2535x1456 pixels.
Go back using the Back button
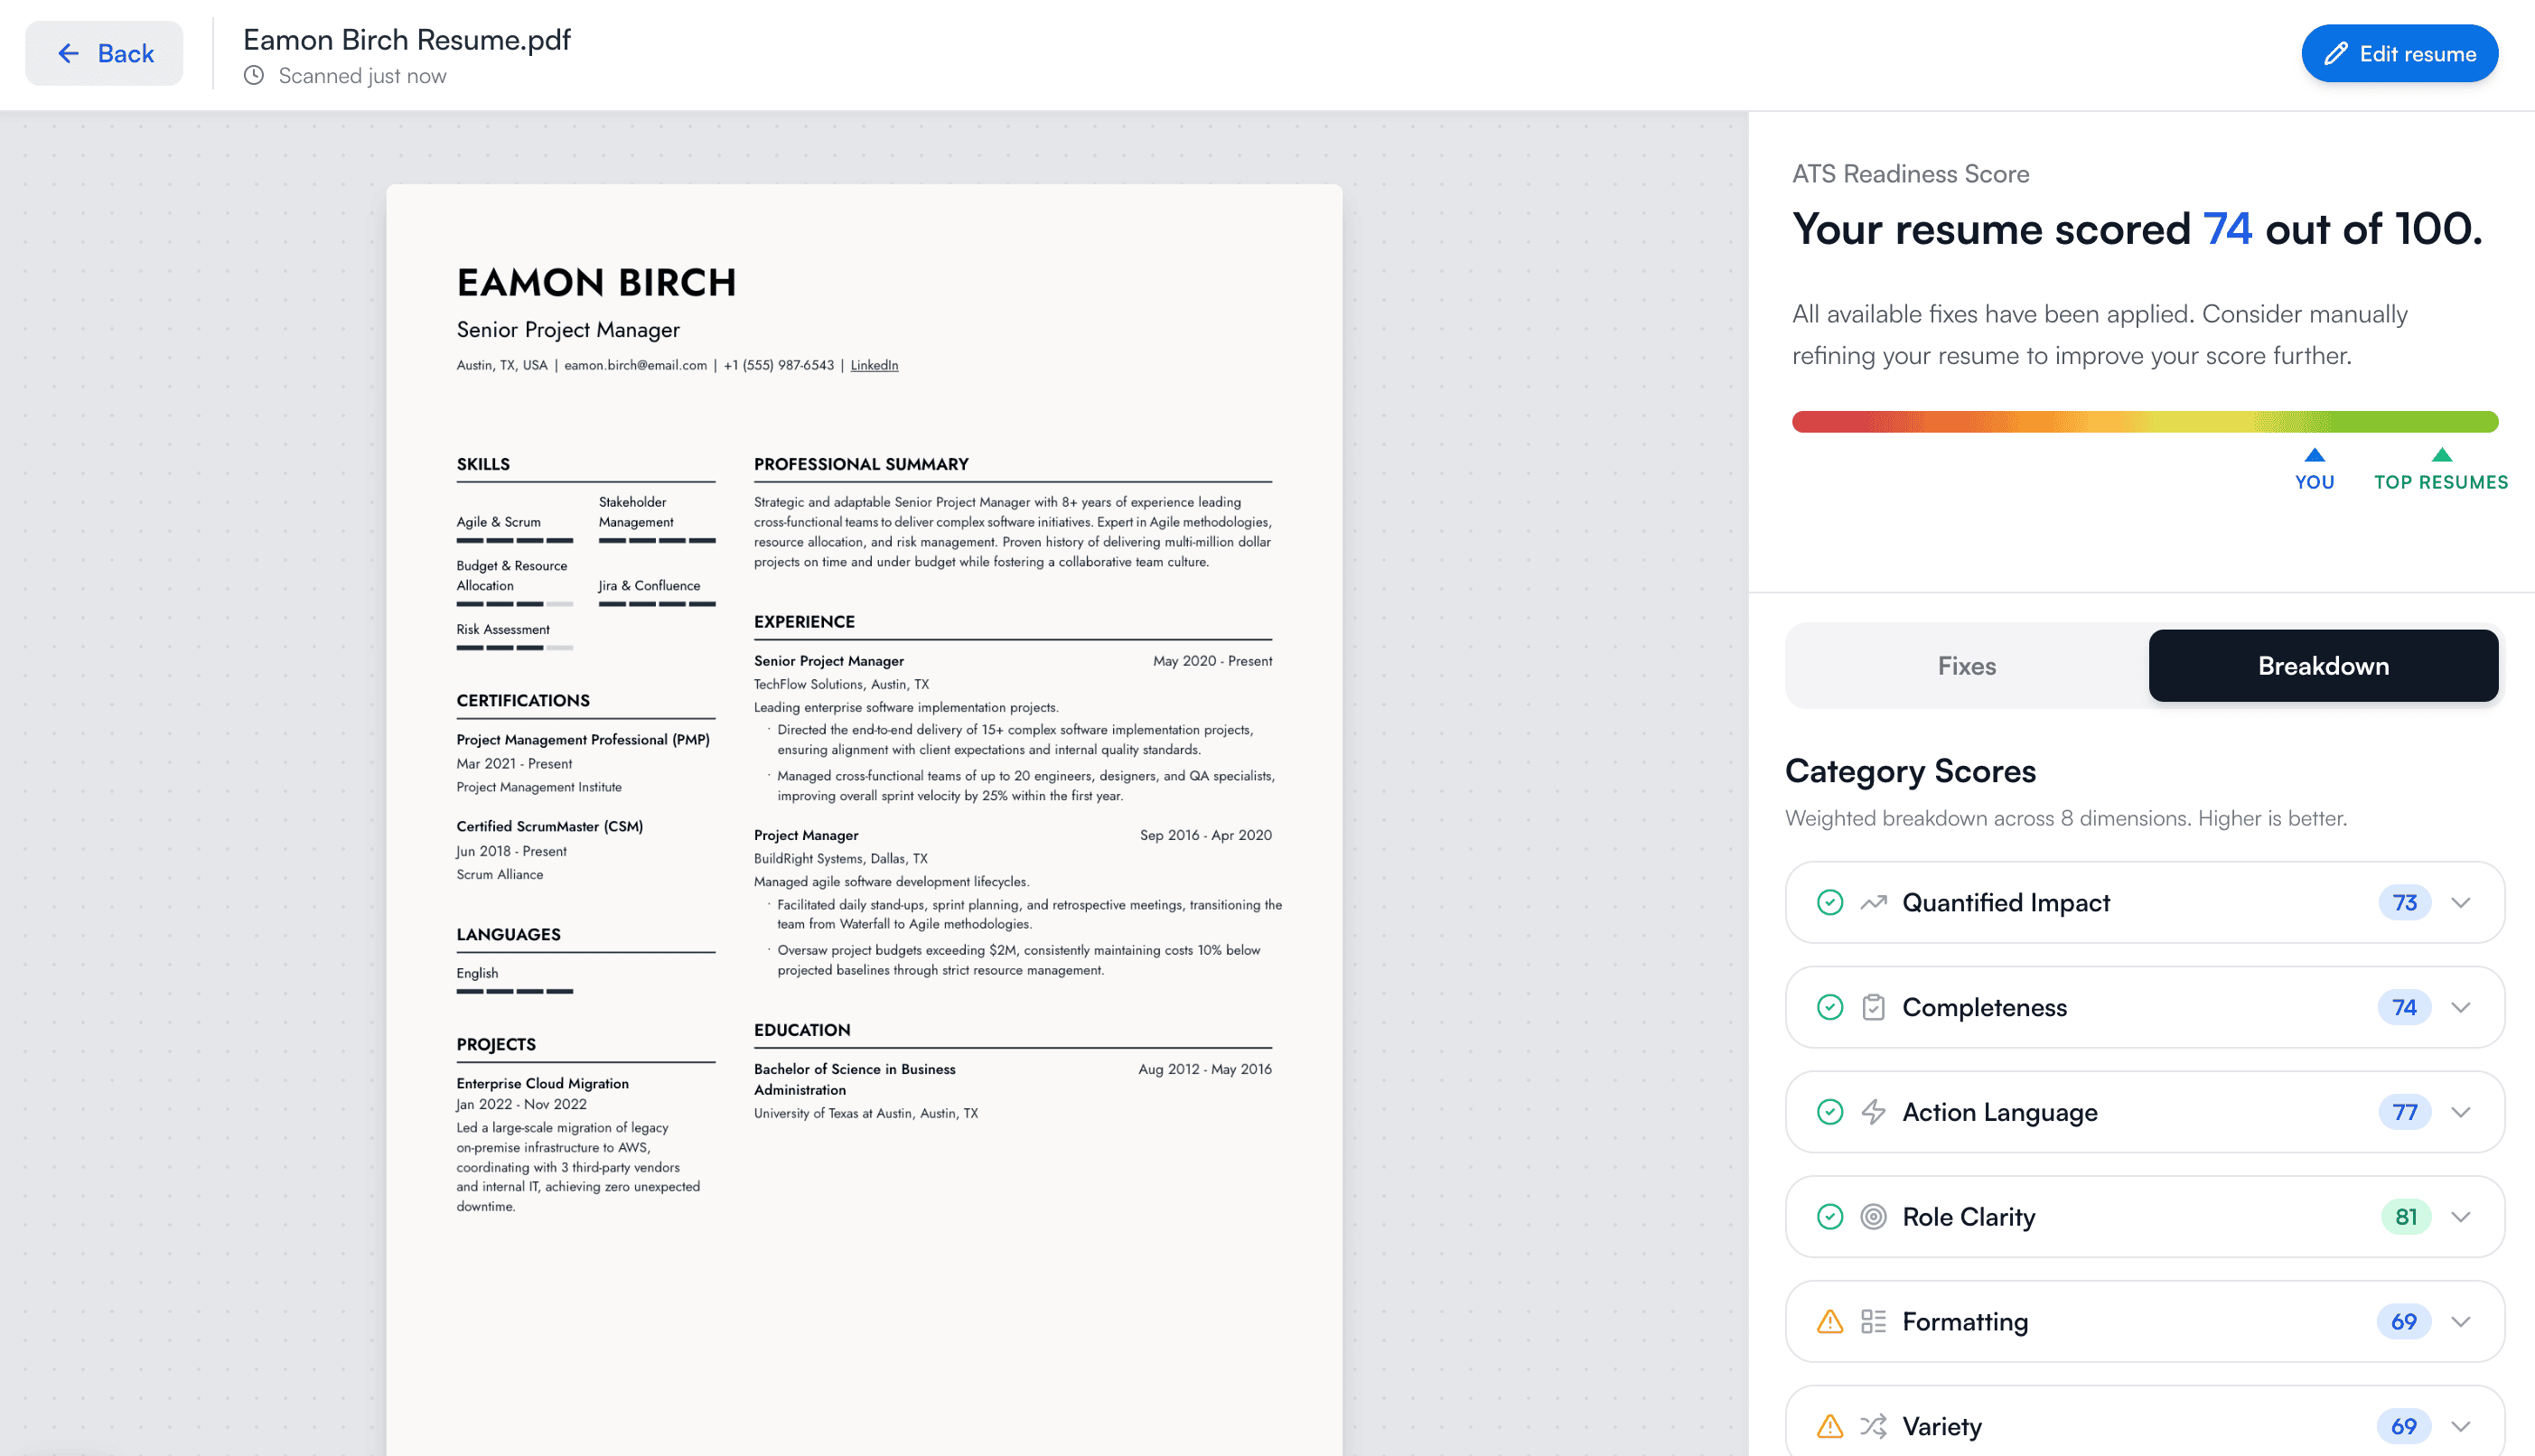(104, 54)
